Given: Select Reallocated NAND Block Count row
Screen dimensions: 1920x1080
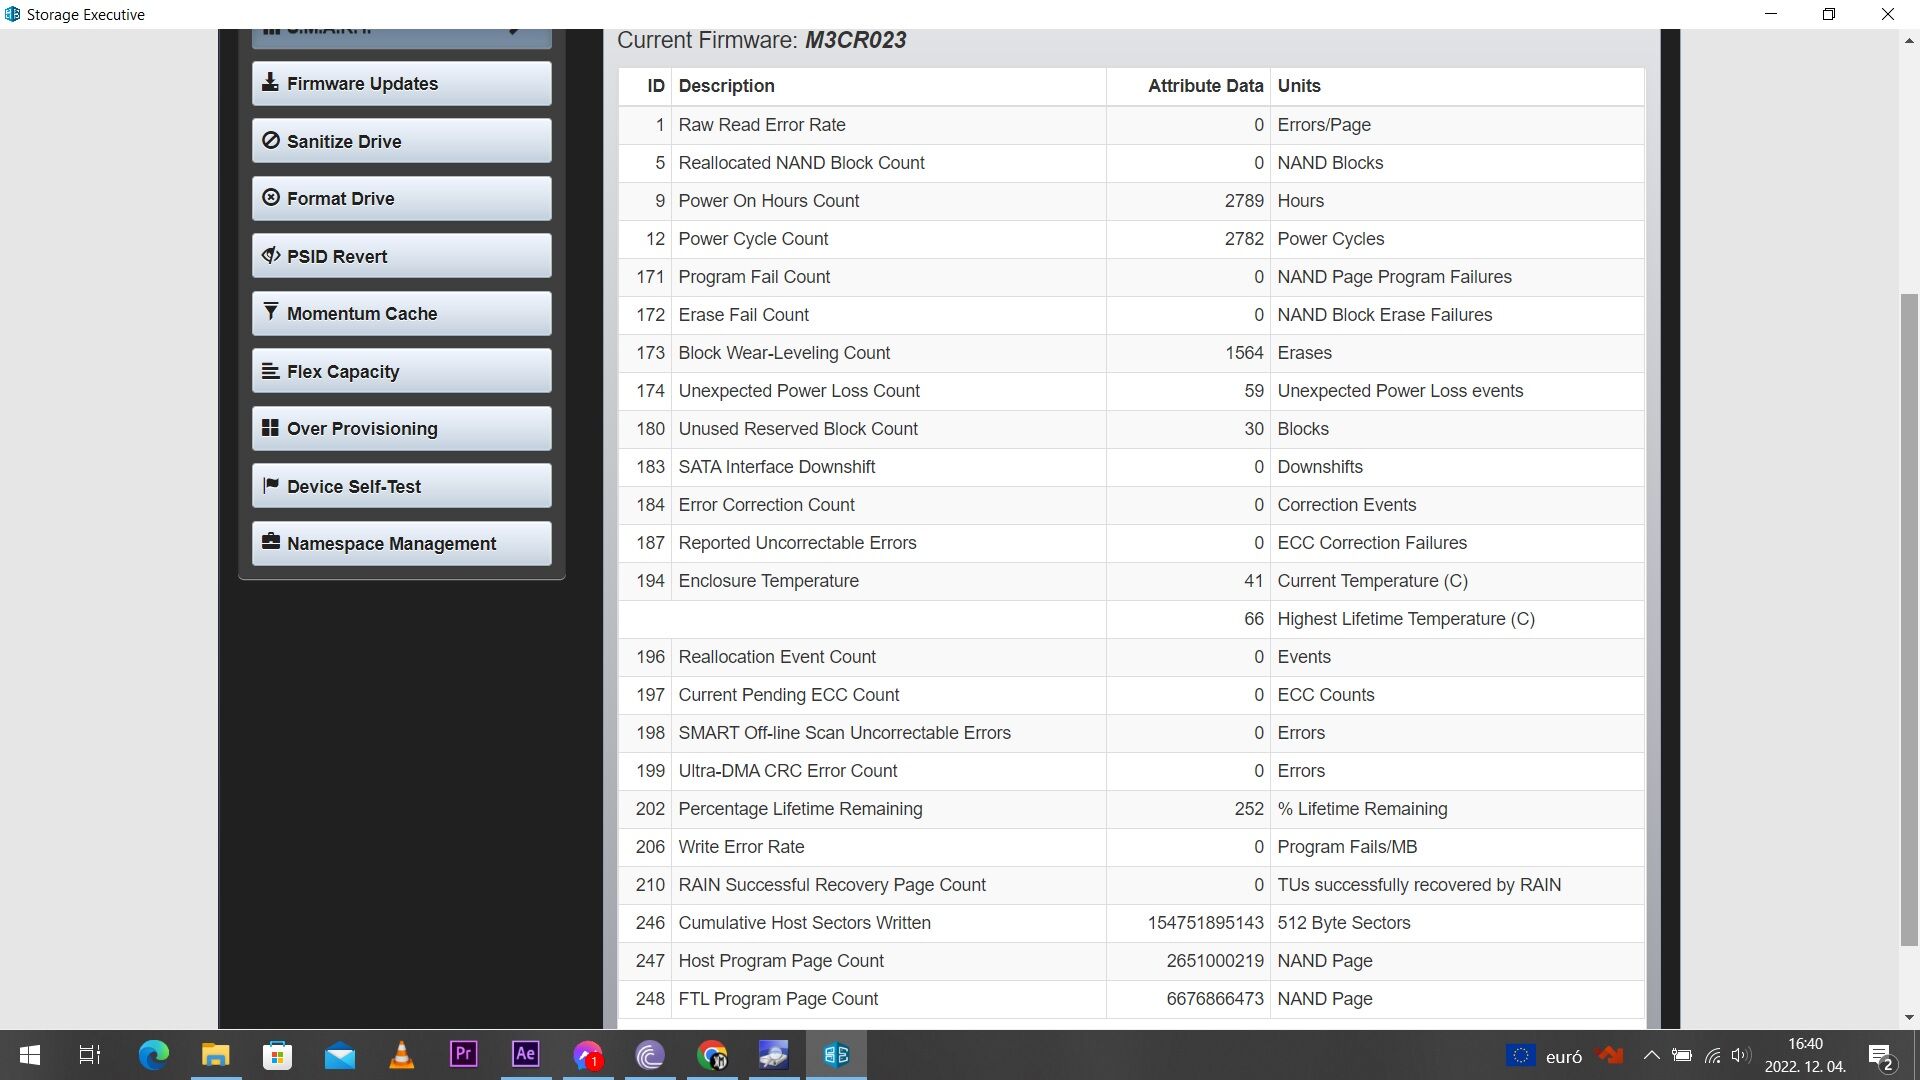Looking at the screenshot, I should pos(1131,163).
